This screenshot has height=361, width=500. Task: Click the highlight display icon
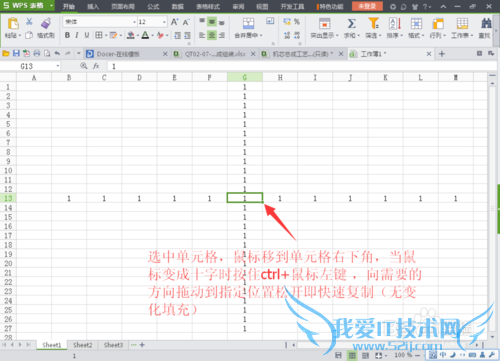click(x=324, y=24)
